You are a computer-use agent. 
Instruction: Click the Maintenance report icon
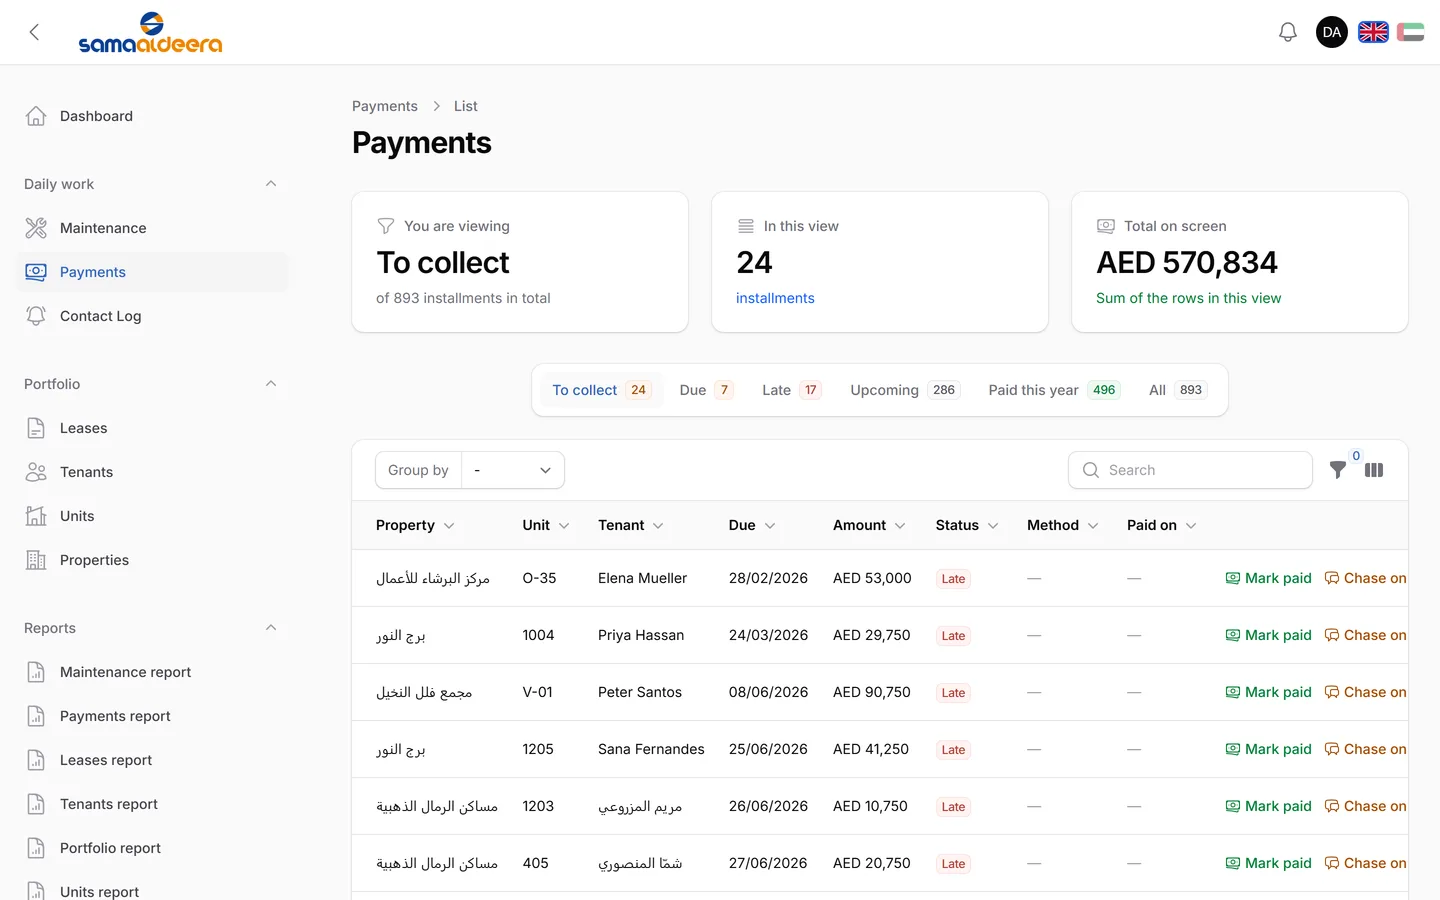pyautogui.click(x=36, y=672)
